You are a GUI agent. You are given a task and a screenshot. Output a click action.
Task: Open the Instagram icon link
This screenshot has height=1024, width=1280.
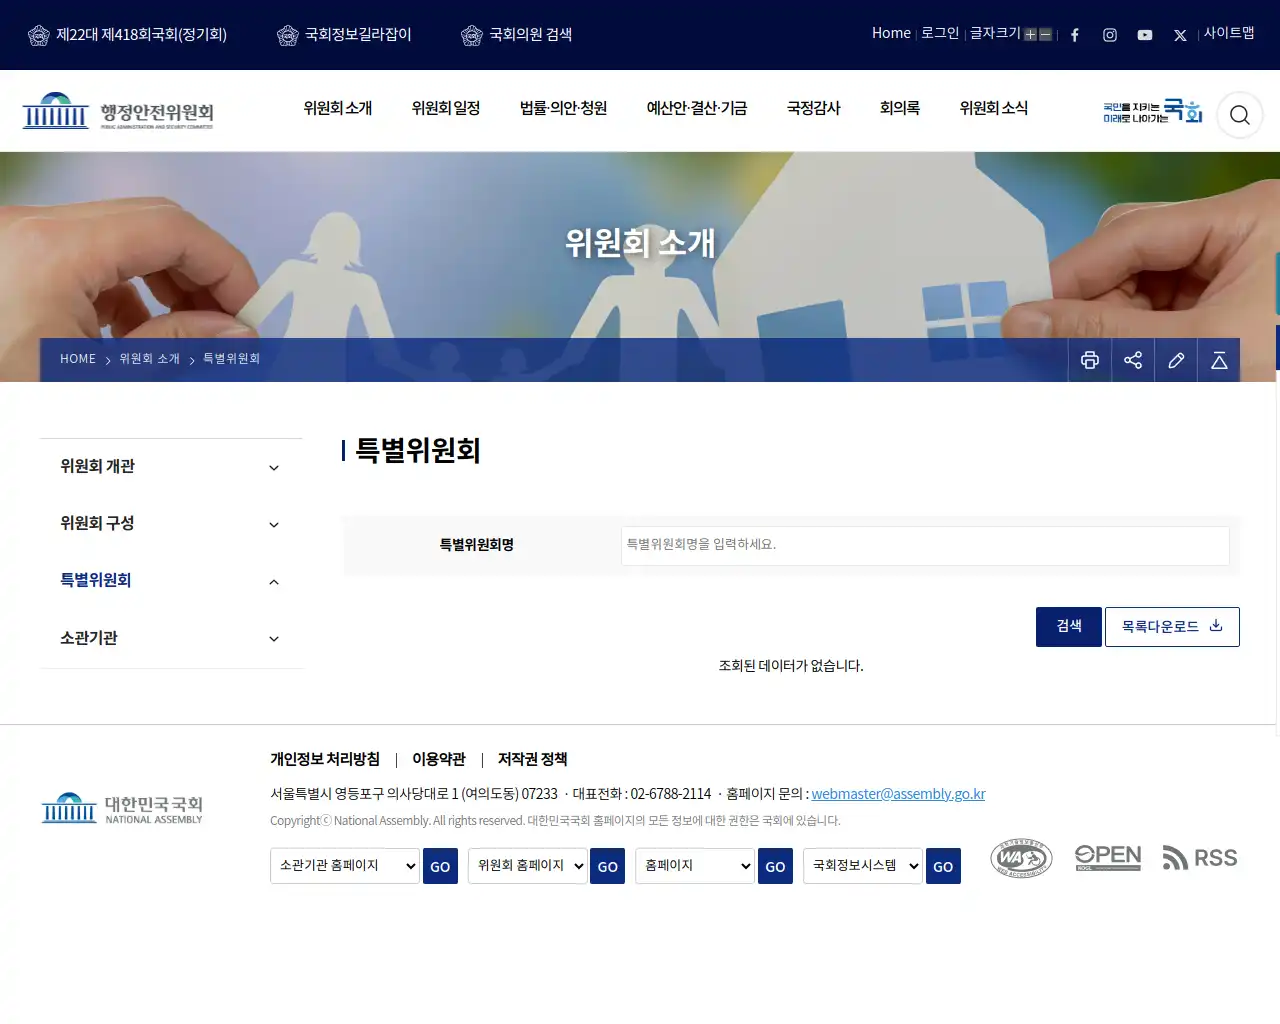coord(1110,35)
